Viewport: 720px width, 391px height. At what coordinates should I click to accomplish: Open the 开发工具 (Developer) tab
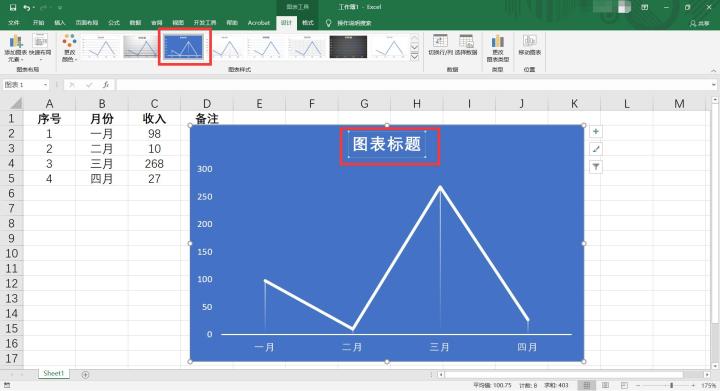[x=205, y=23]
